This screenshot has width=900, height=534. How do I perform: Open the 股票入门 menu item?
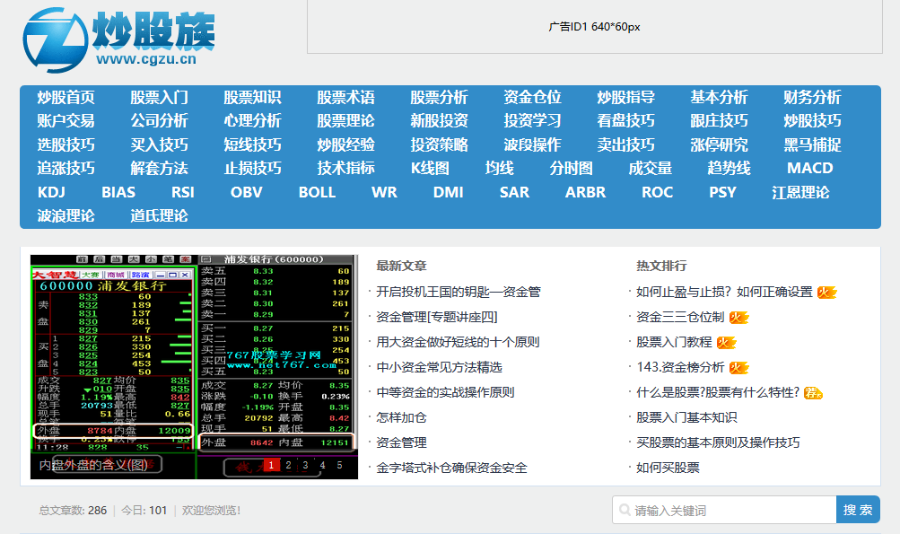pos(159,97)
